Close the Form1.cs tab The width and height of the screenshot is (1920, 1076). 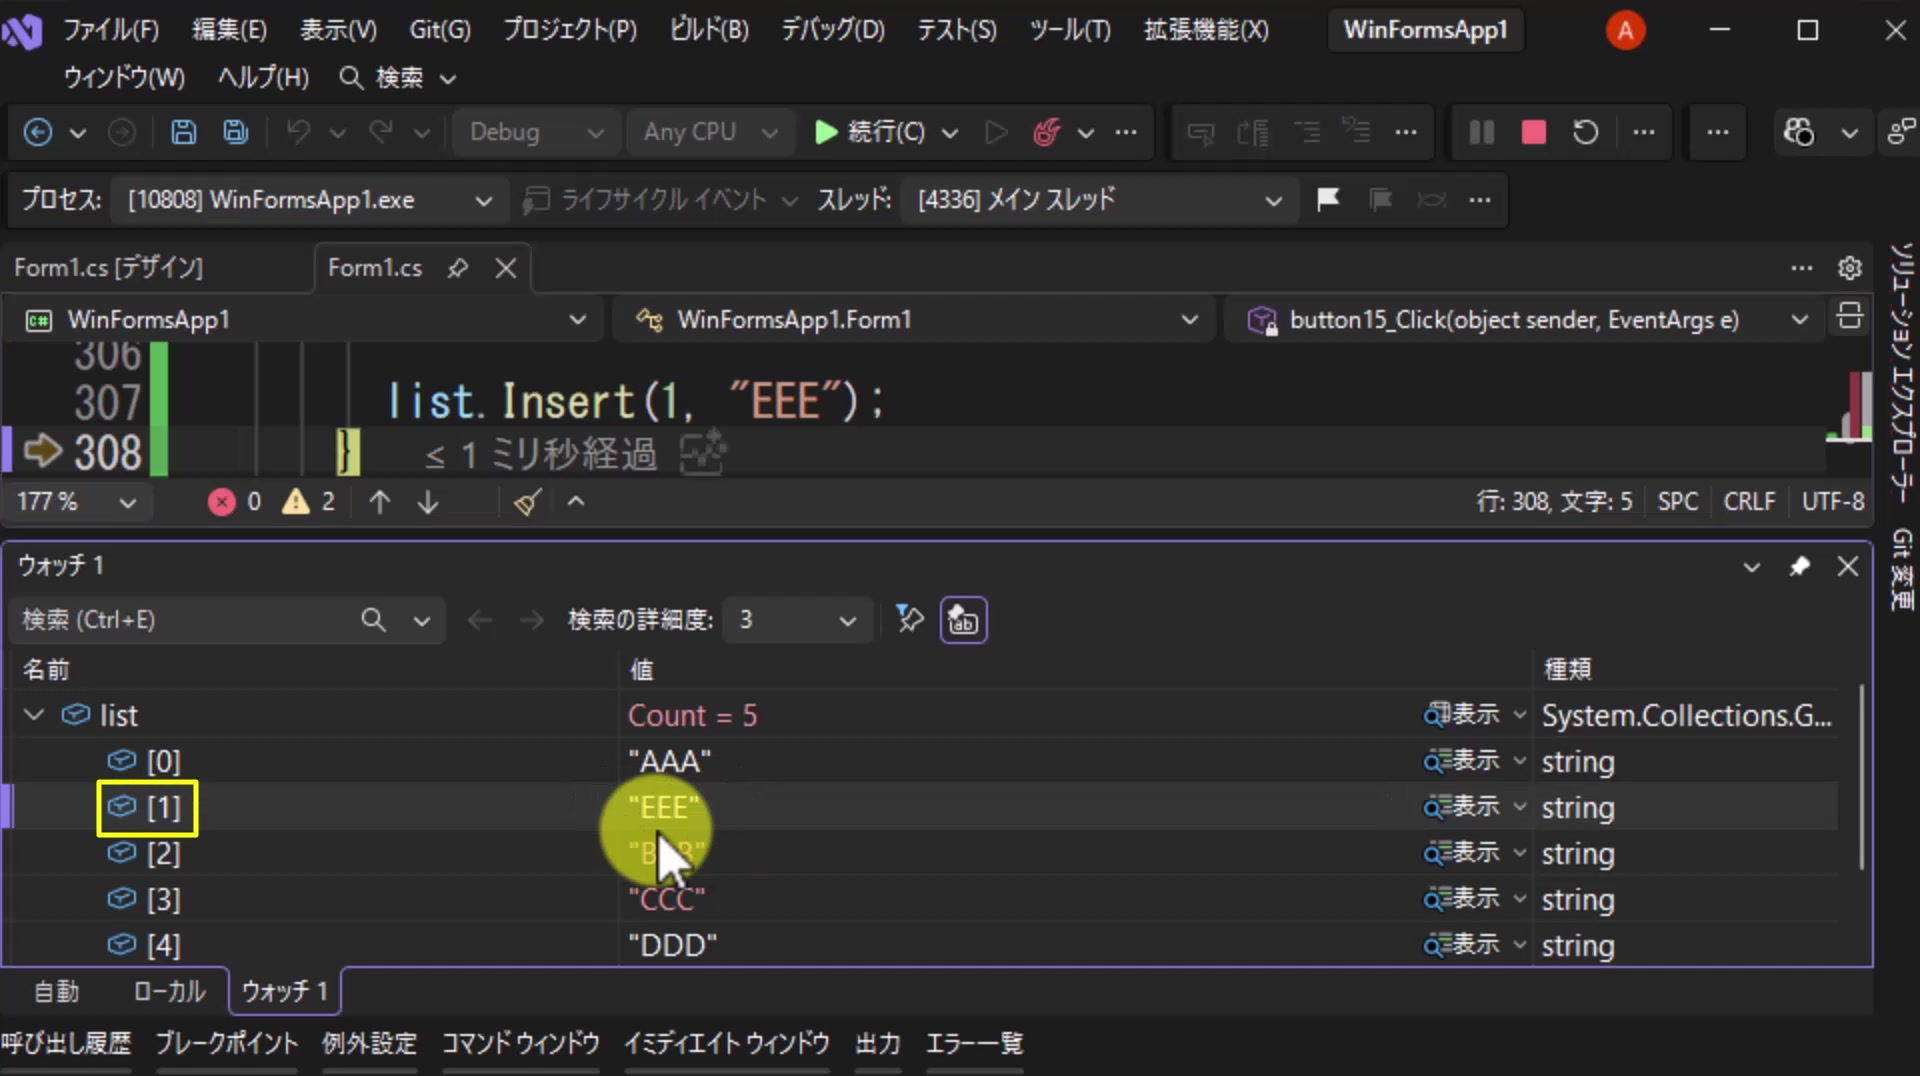click(x=506, y=268)
